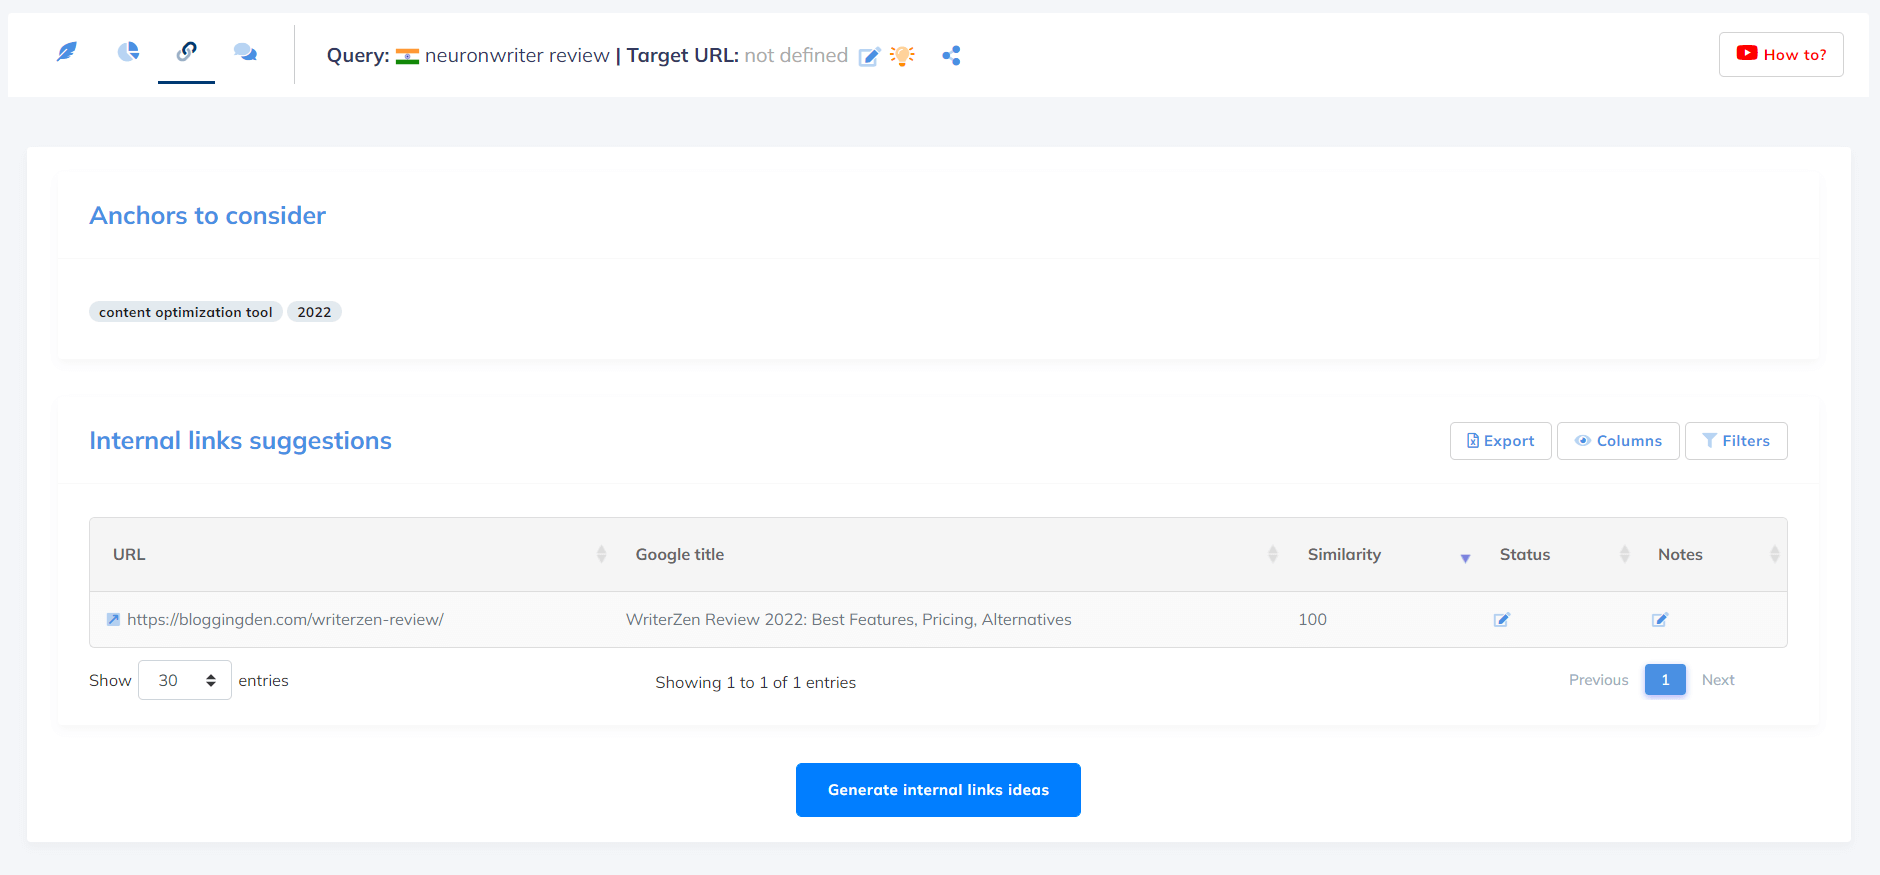Sort table by Google title column
Image resolution: width=1880 pixels, height=875 pixels.
(948, 554)
